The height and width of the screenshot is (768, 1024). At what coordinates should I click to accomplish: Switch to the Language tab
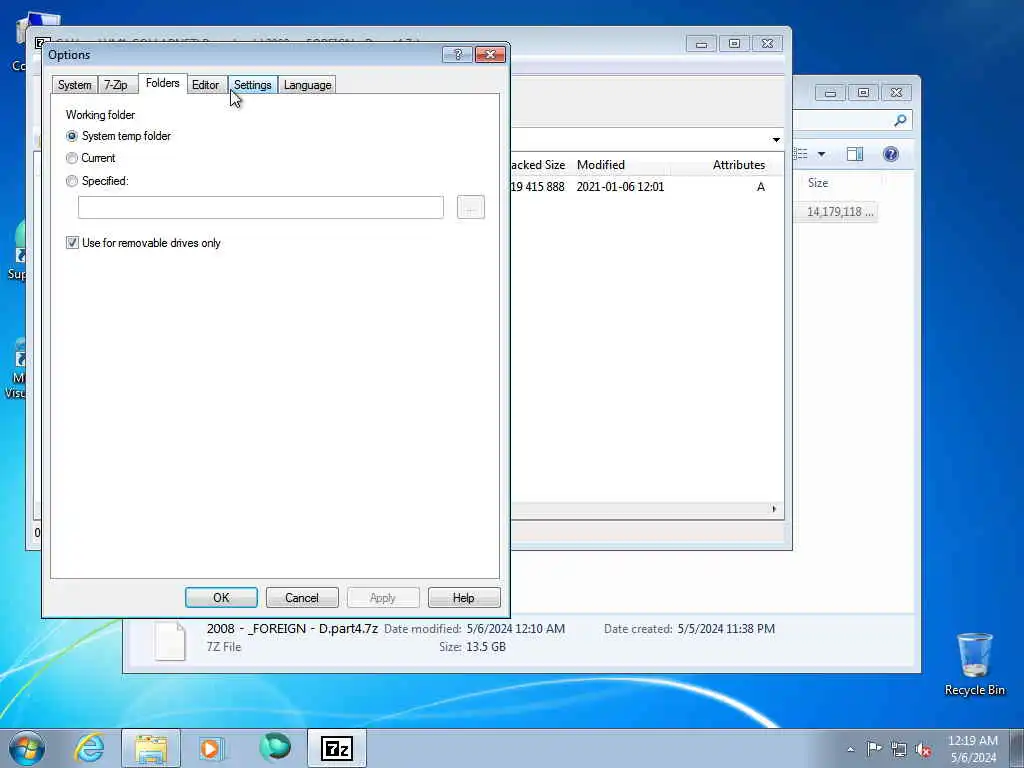(308, 85)
